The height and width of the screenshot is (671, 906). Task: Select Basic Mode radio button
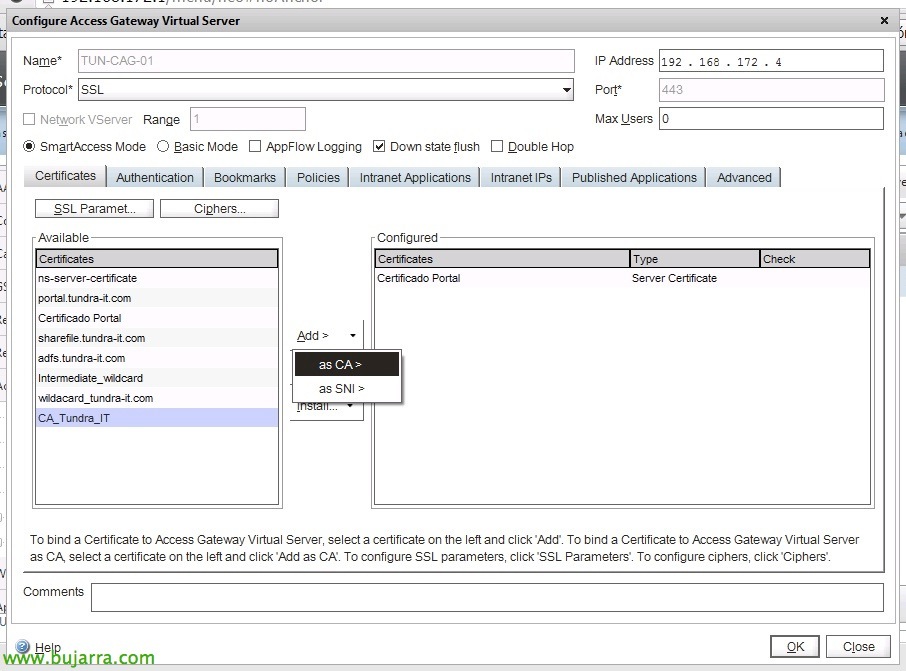(x=163, y=146)
